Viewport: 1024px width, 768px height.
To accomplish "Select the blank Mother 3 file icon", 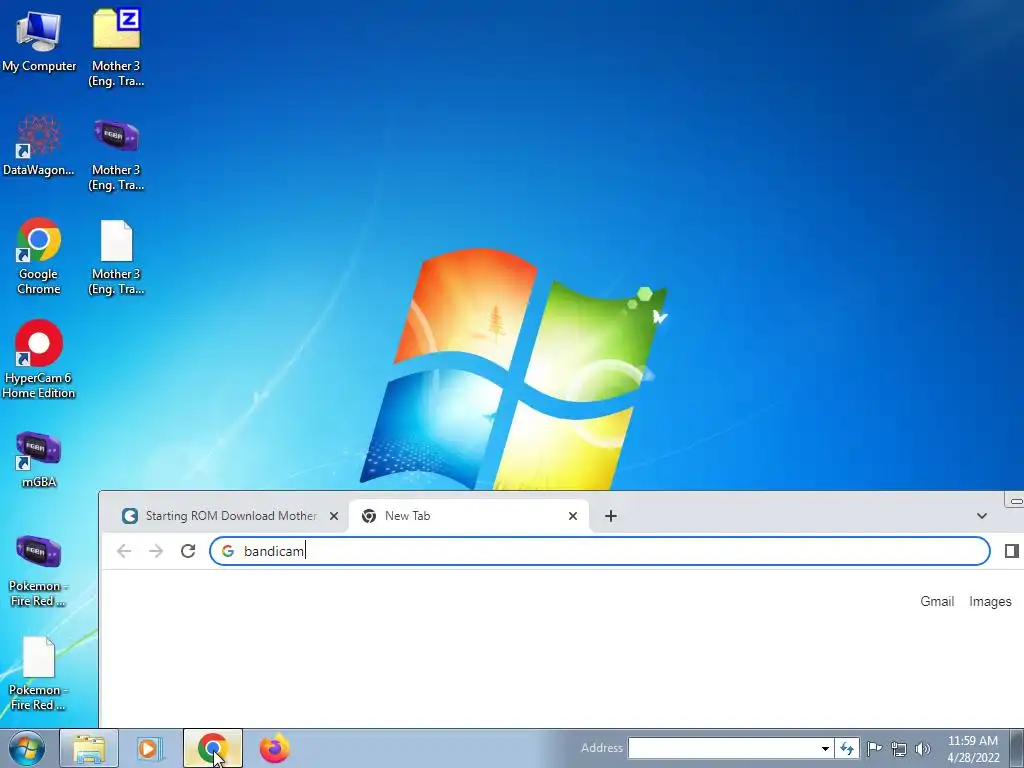I will point(116,257).
